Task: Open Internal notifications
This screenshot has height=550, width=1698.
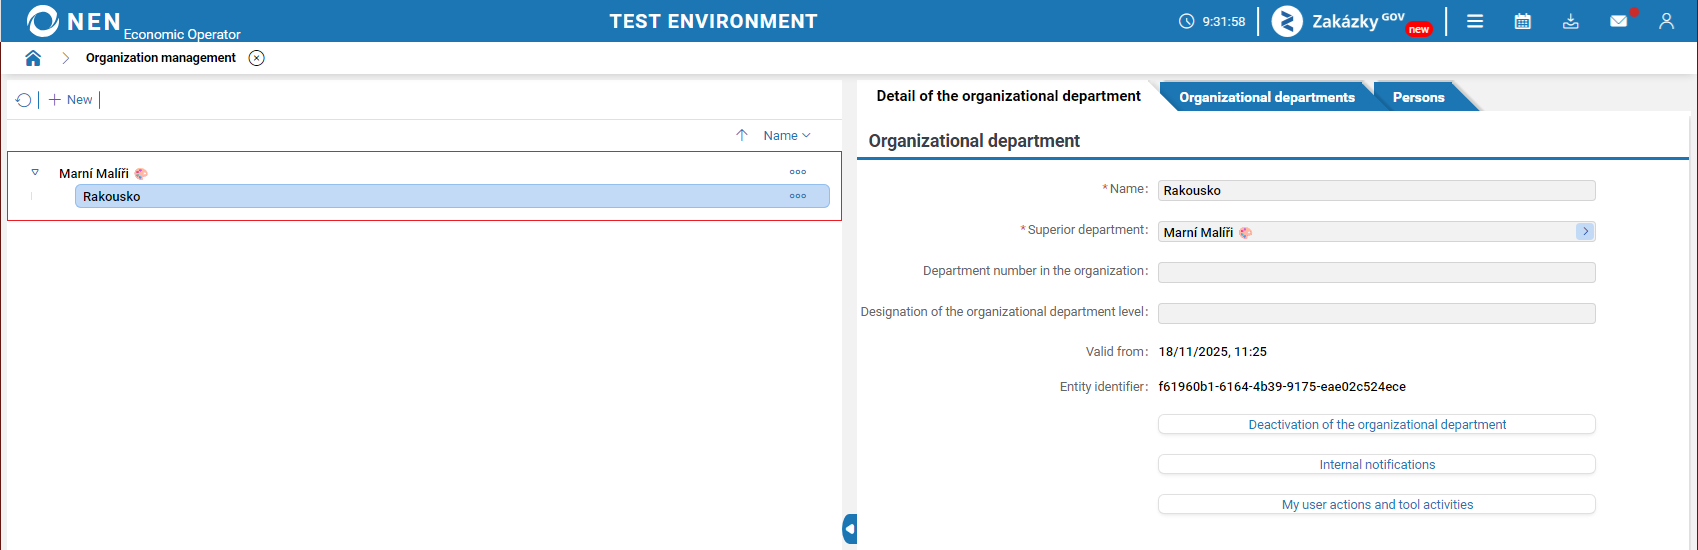Action: click(x=1376, y=464)
